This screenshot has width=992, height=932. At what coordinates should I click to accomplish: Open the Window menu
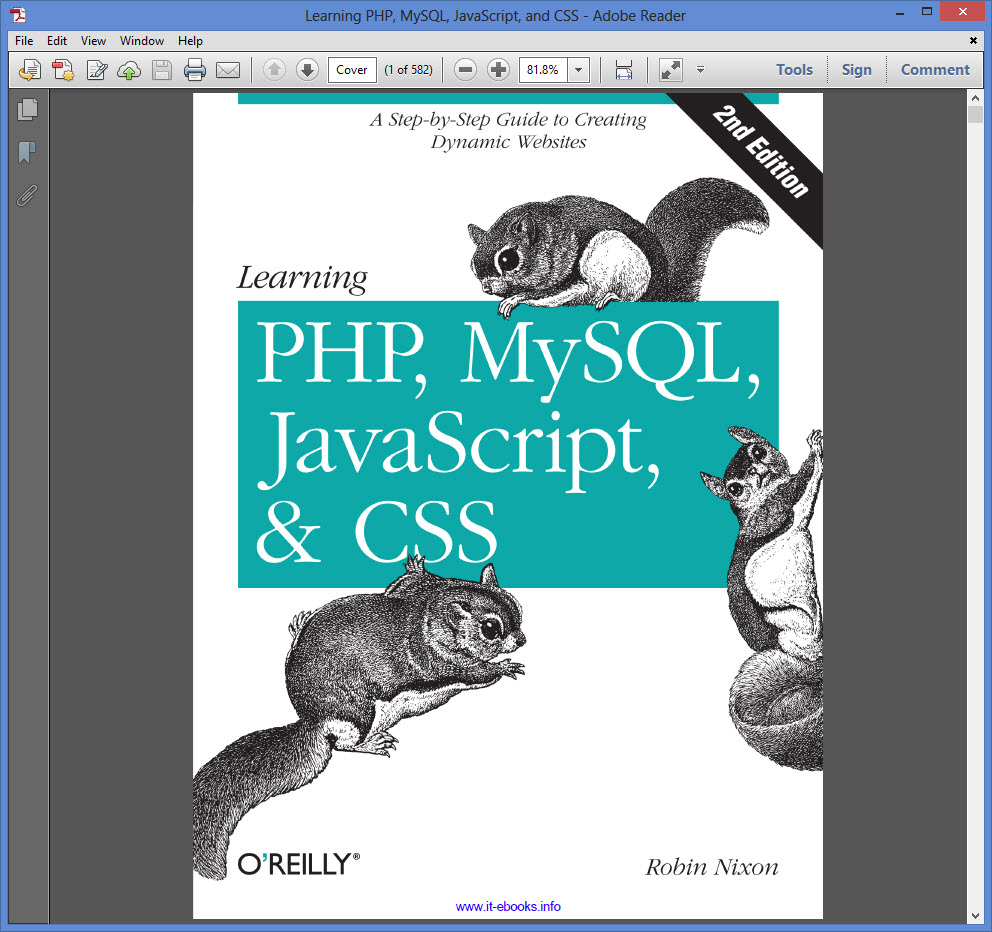(142, 41)
